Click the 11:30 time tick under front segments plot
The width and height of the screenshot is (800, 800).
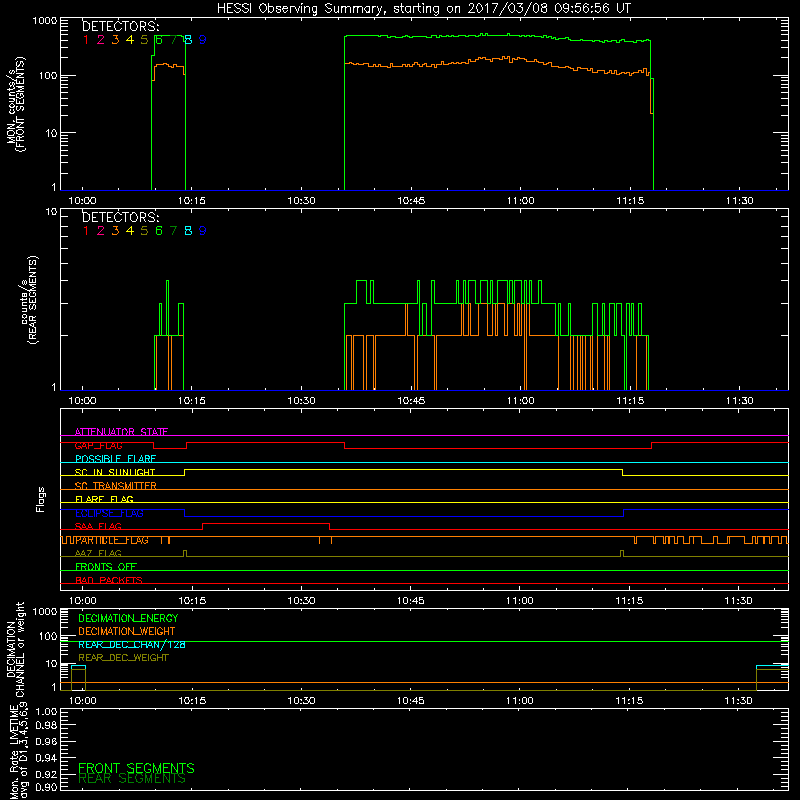739,201
